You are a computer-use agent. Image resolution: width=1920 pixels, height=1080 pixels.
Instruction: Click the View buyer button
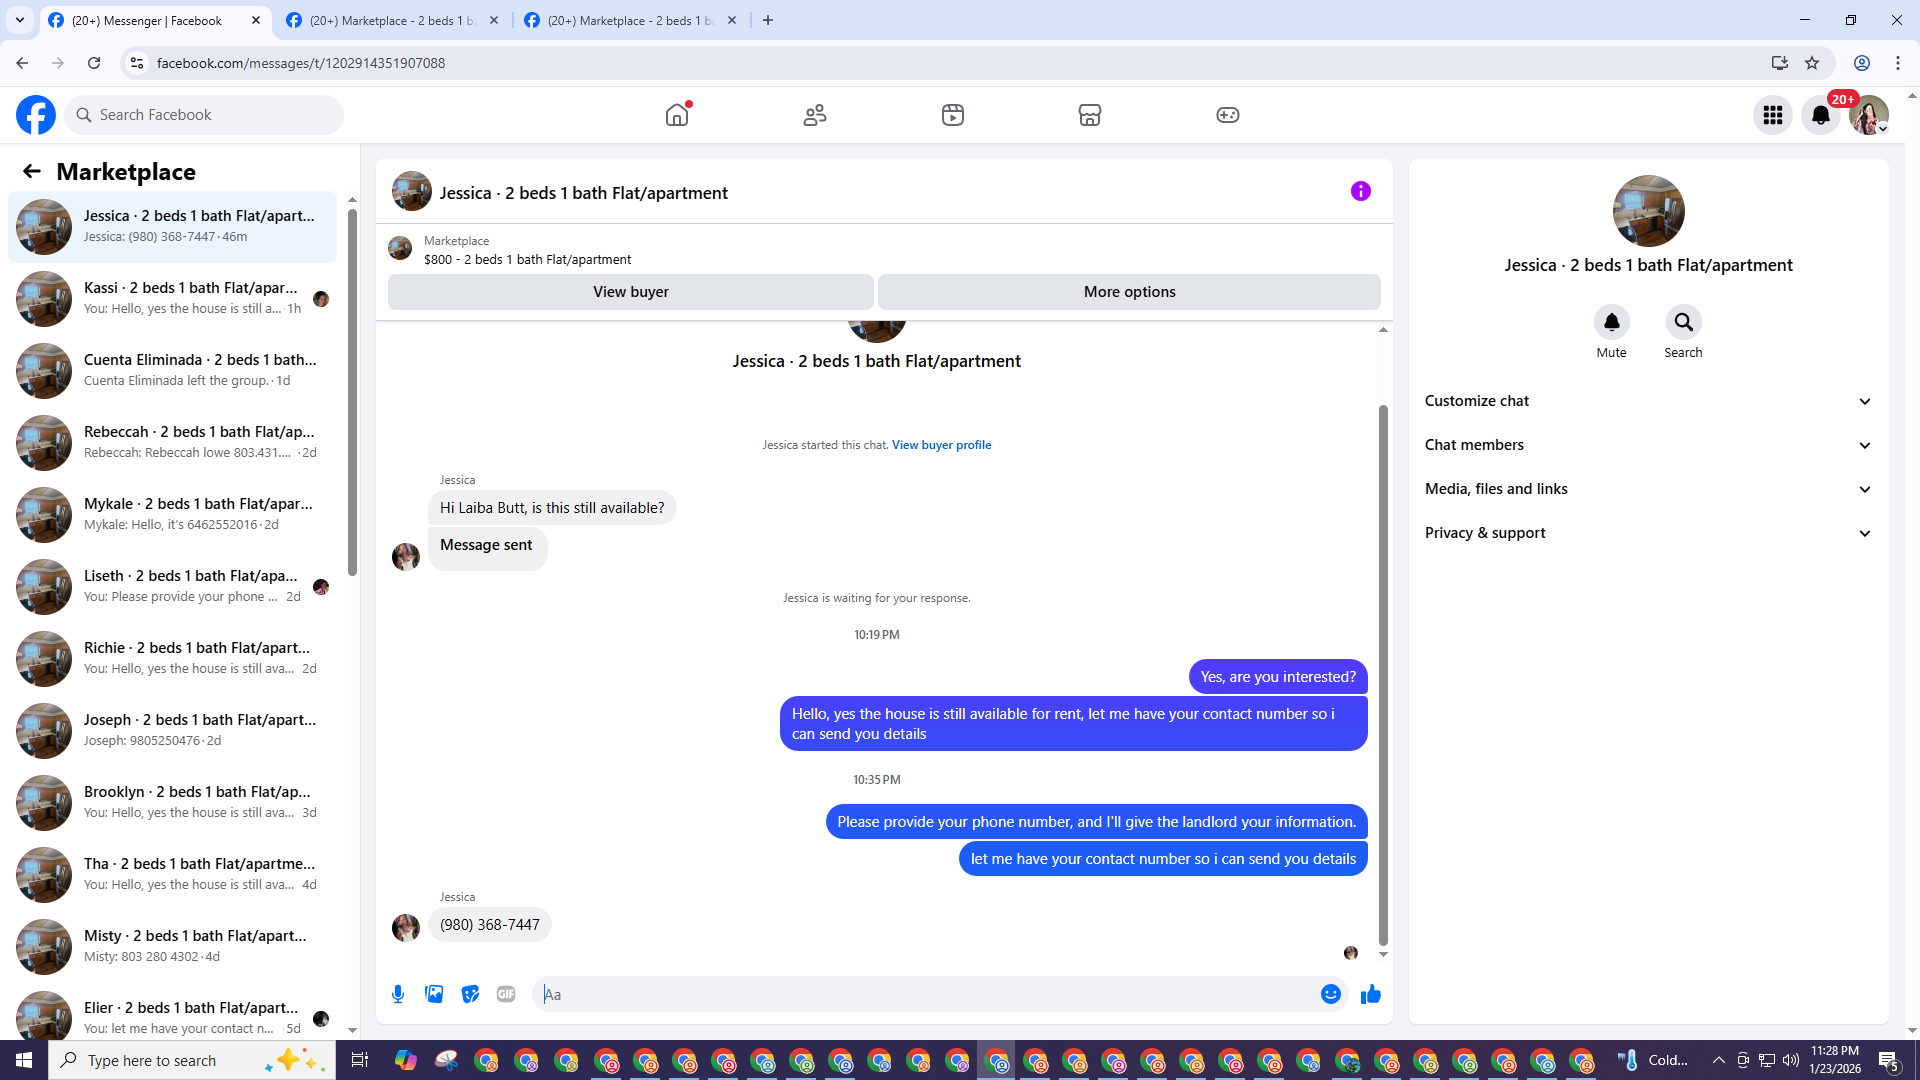point(630,292)
